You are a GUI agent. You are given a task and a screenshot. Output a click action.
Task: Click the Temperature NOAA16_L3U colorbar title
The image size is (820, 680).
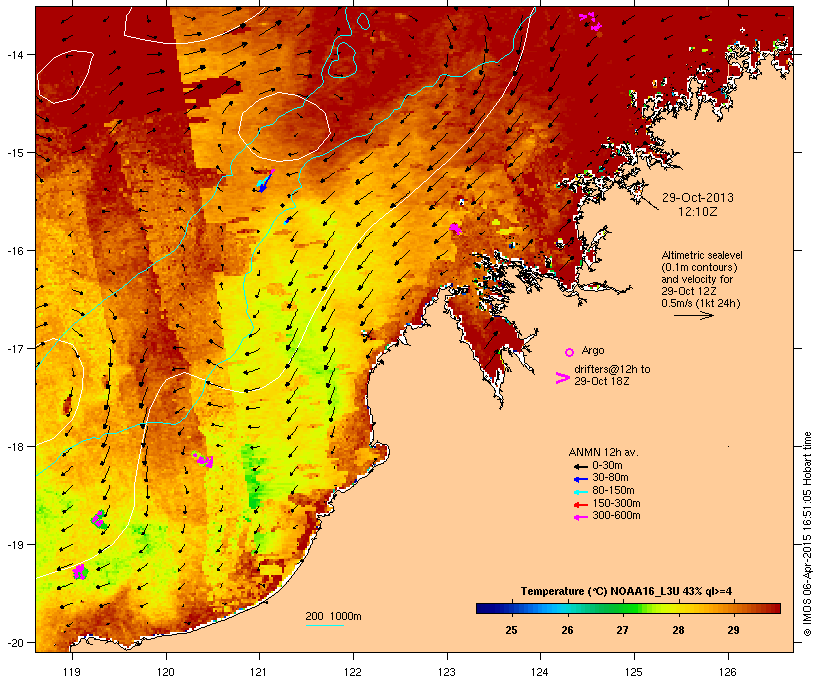coord(626,592)
